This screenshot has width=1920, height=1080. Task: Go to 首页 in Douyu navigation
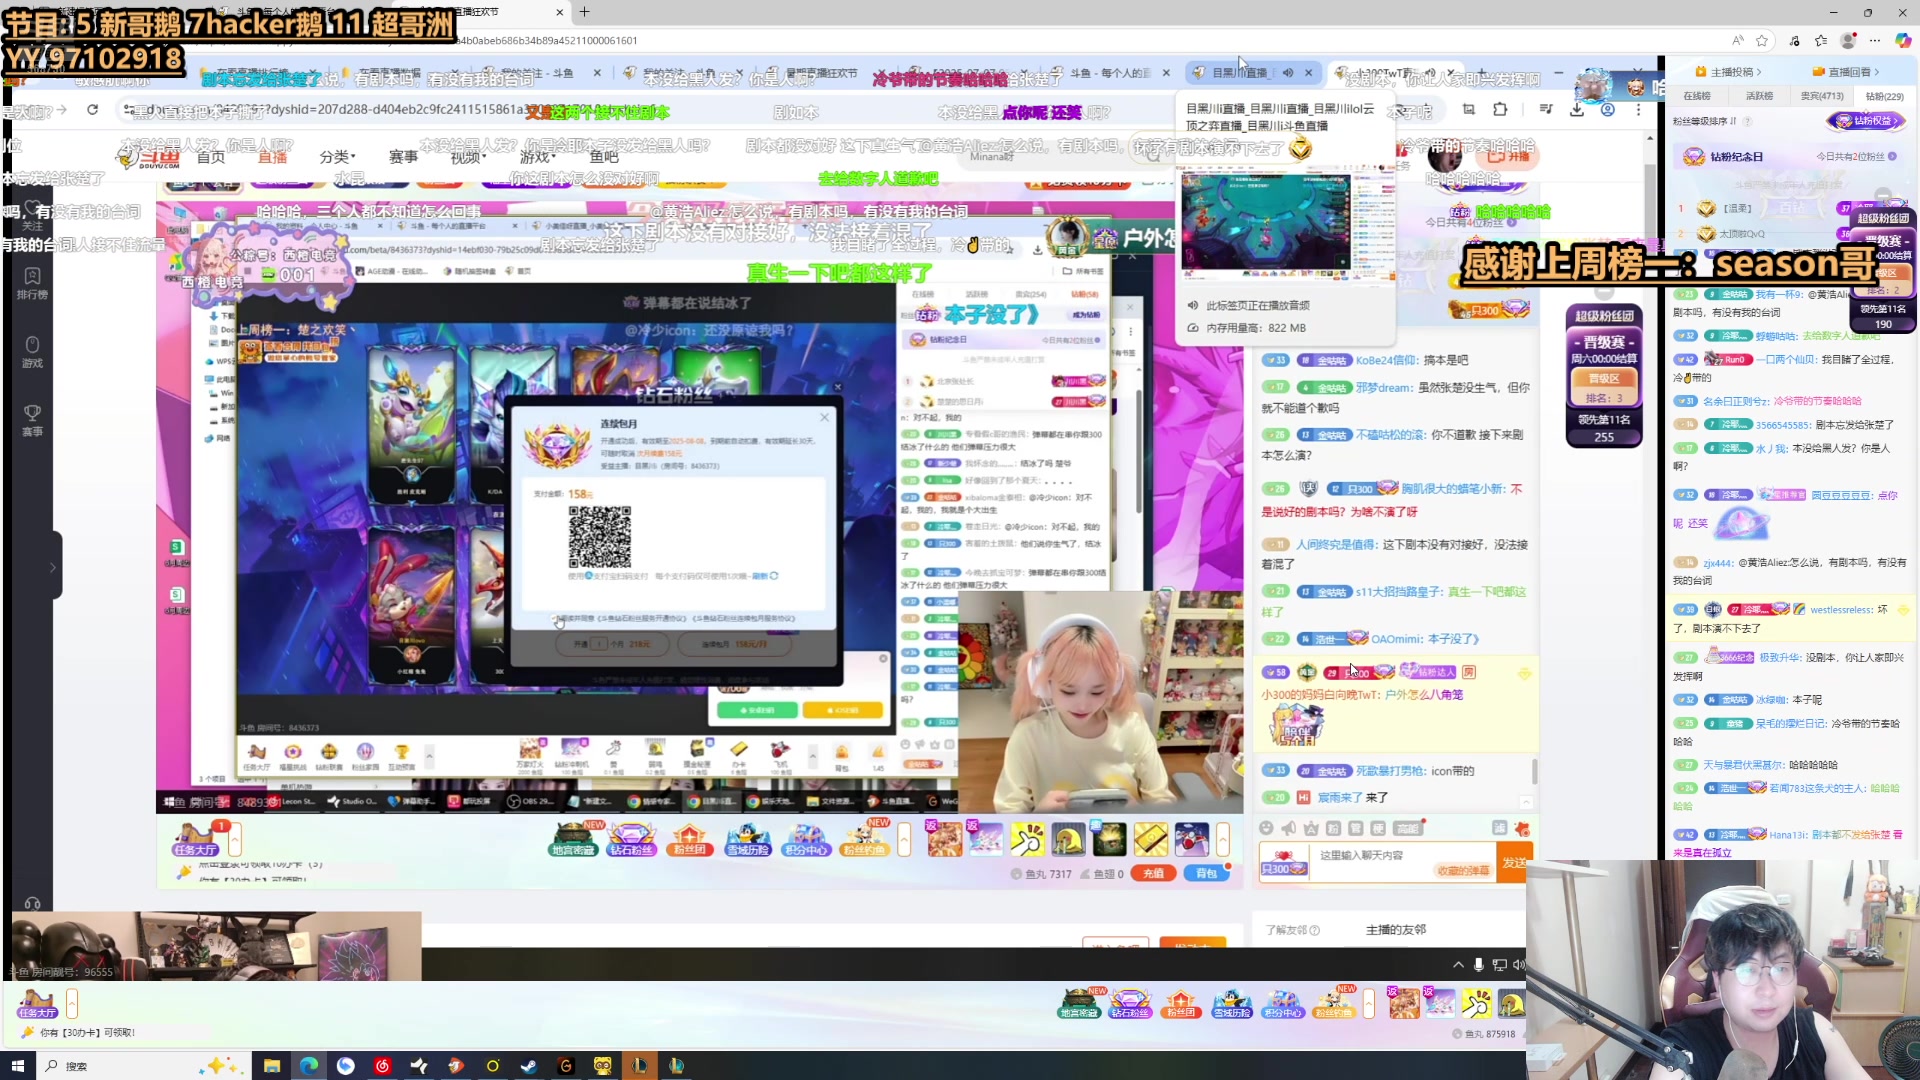pos(211,157)
